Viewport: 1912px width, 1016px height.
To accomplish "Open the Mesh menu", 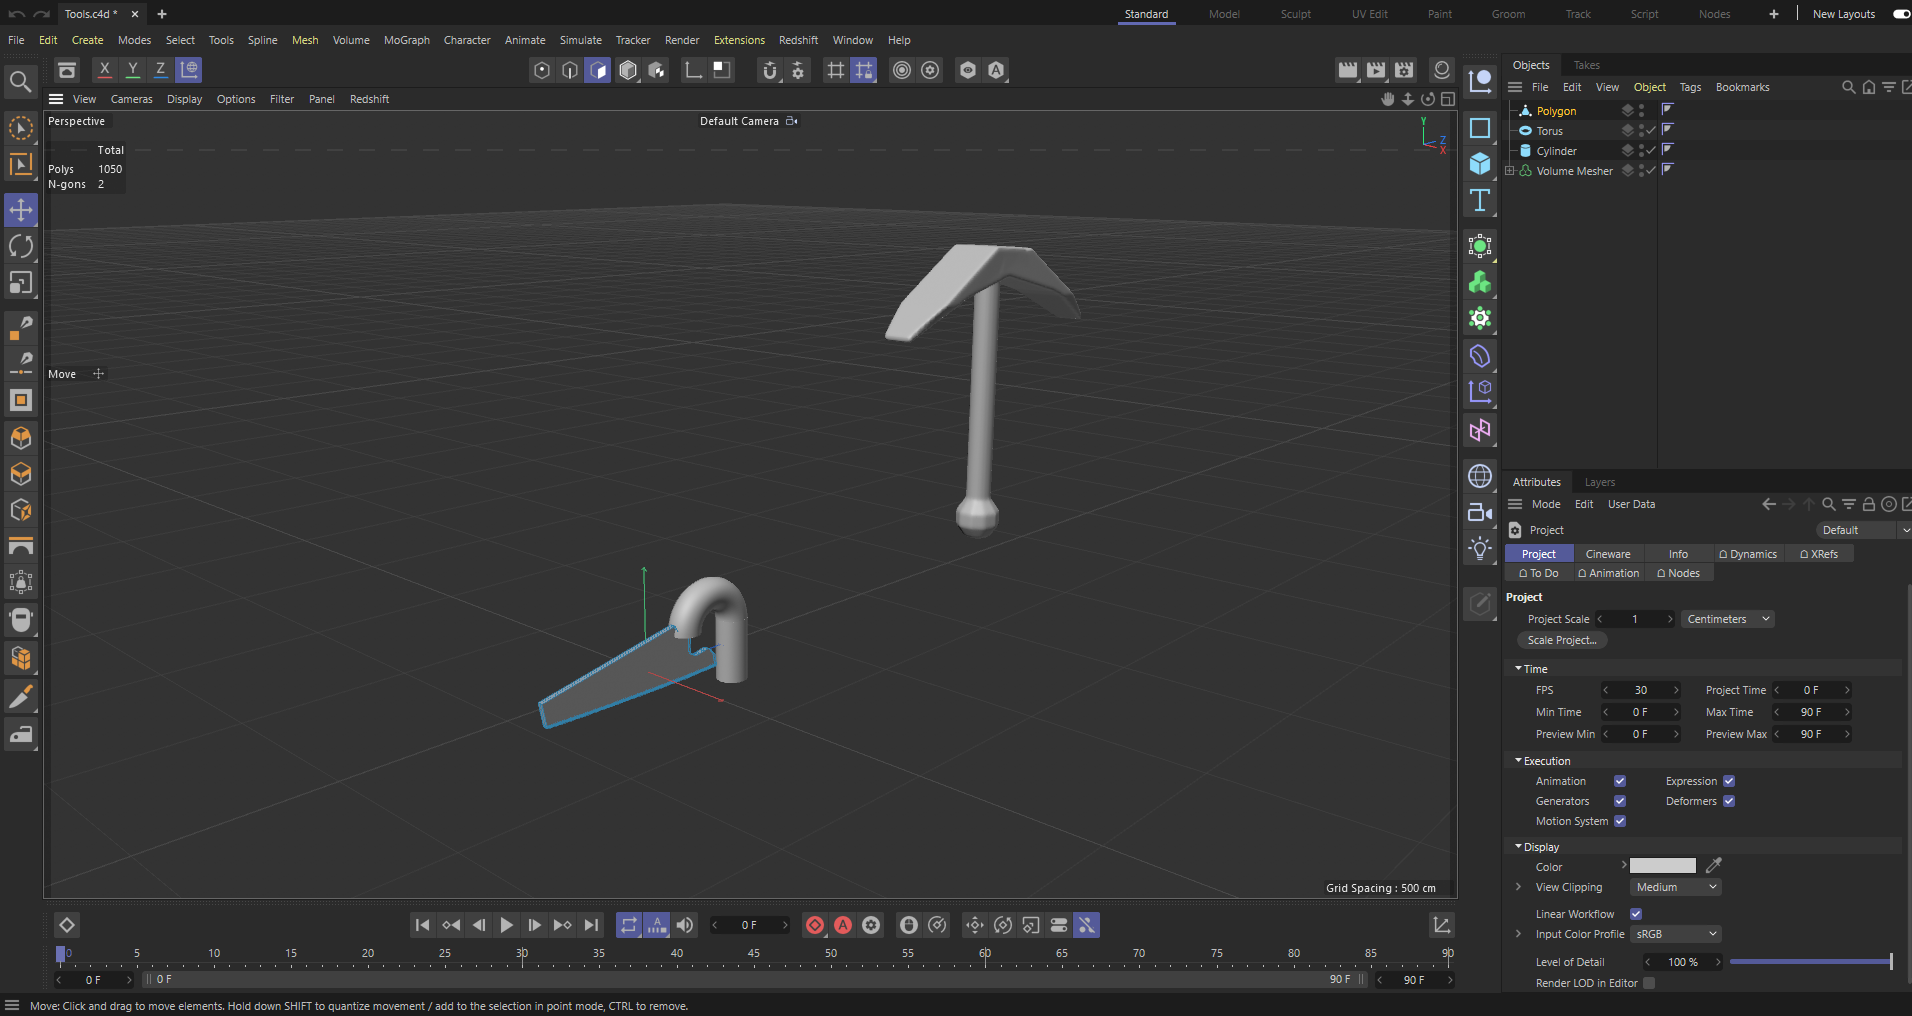I will (x=305, y=40).
